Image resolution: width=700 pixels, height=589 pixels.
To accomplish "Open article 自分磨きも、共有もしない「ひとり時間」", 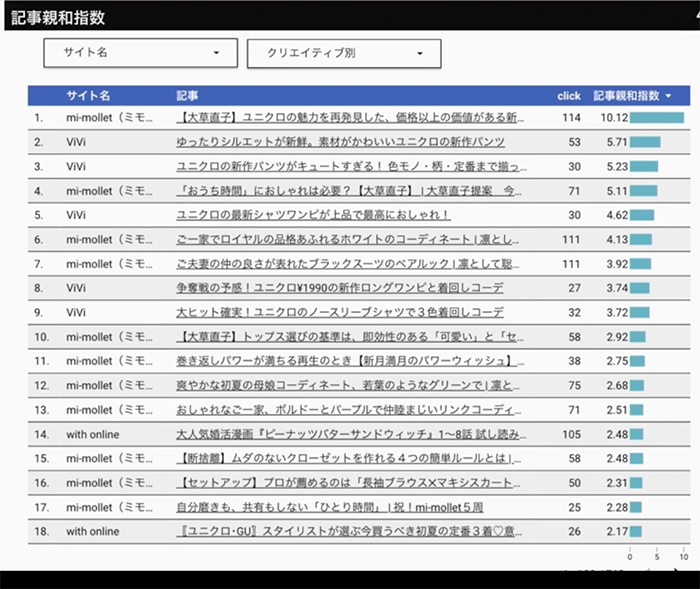I will coord(330,507).
